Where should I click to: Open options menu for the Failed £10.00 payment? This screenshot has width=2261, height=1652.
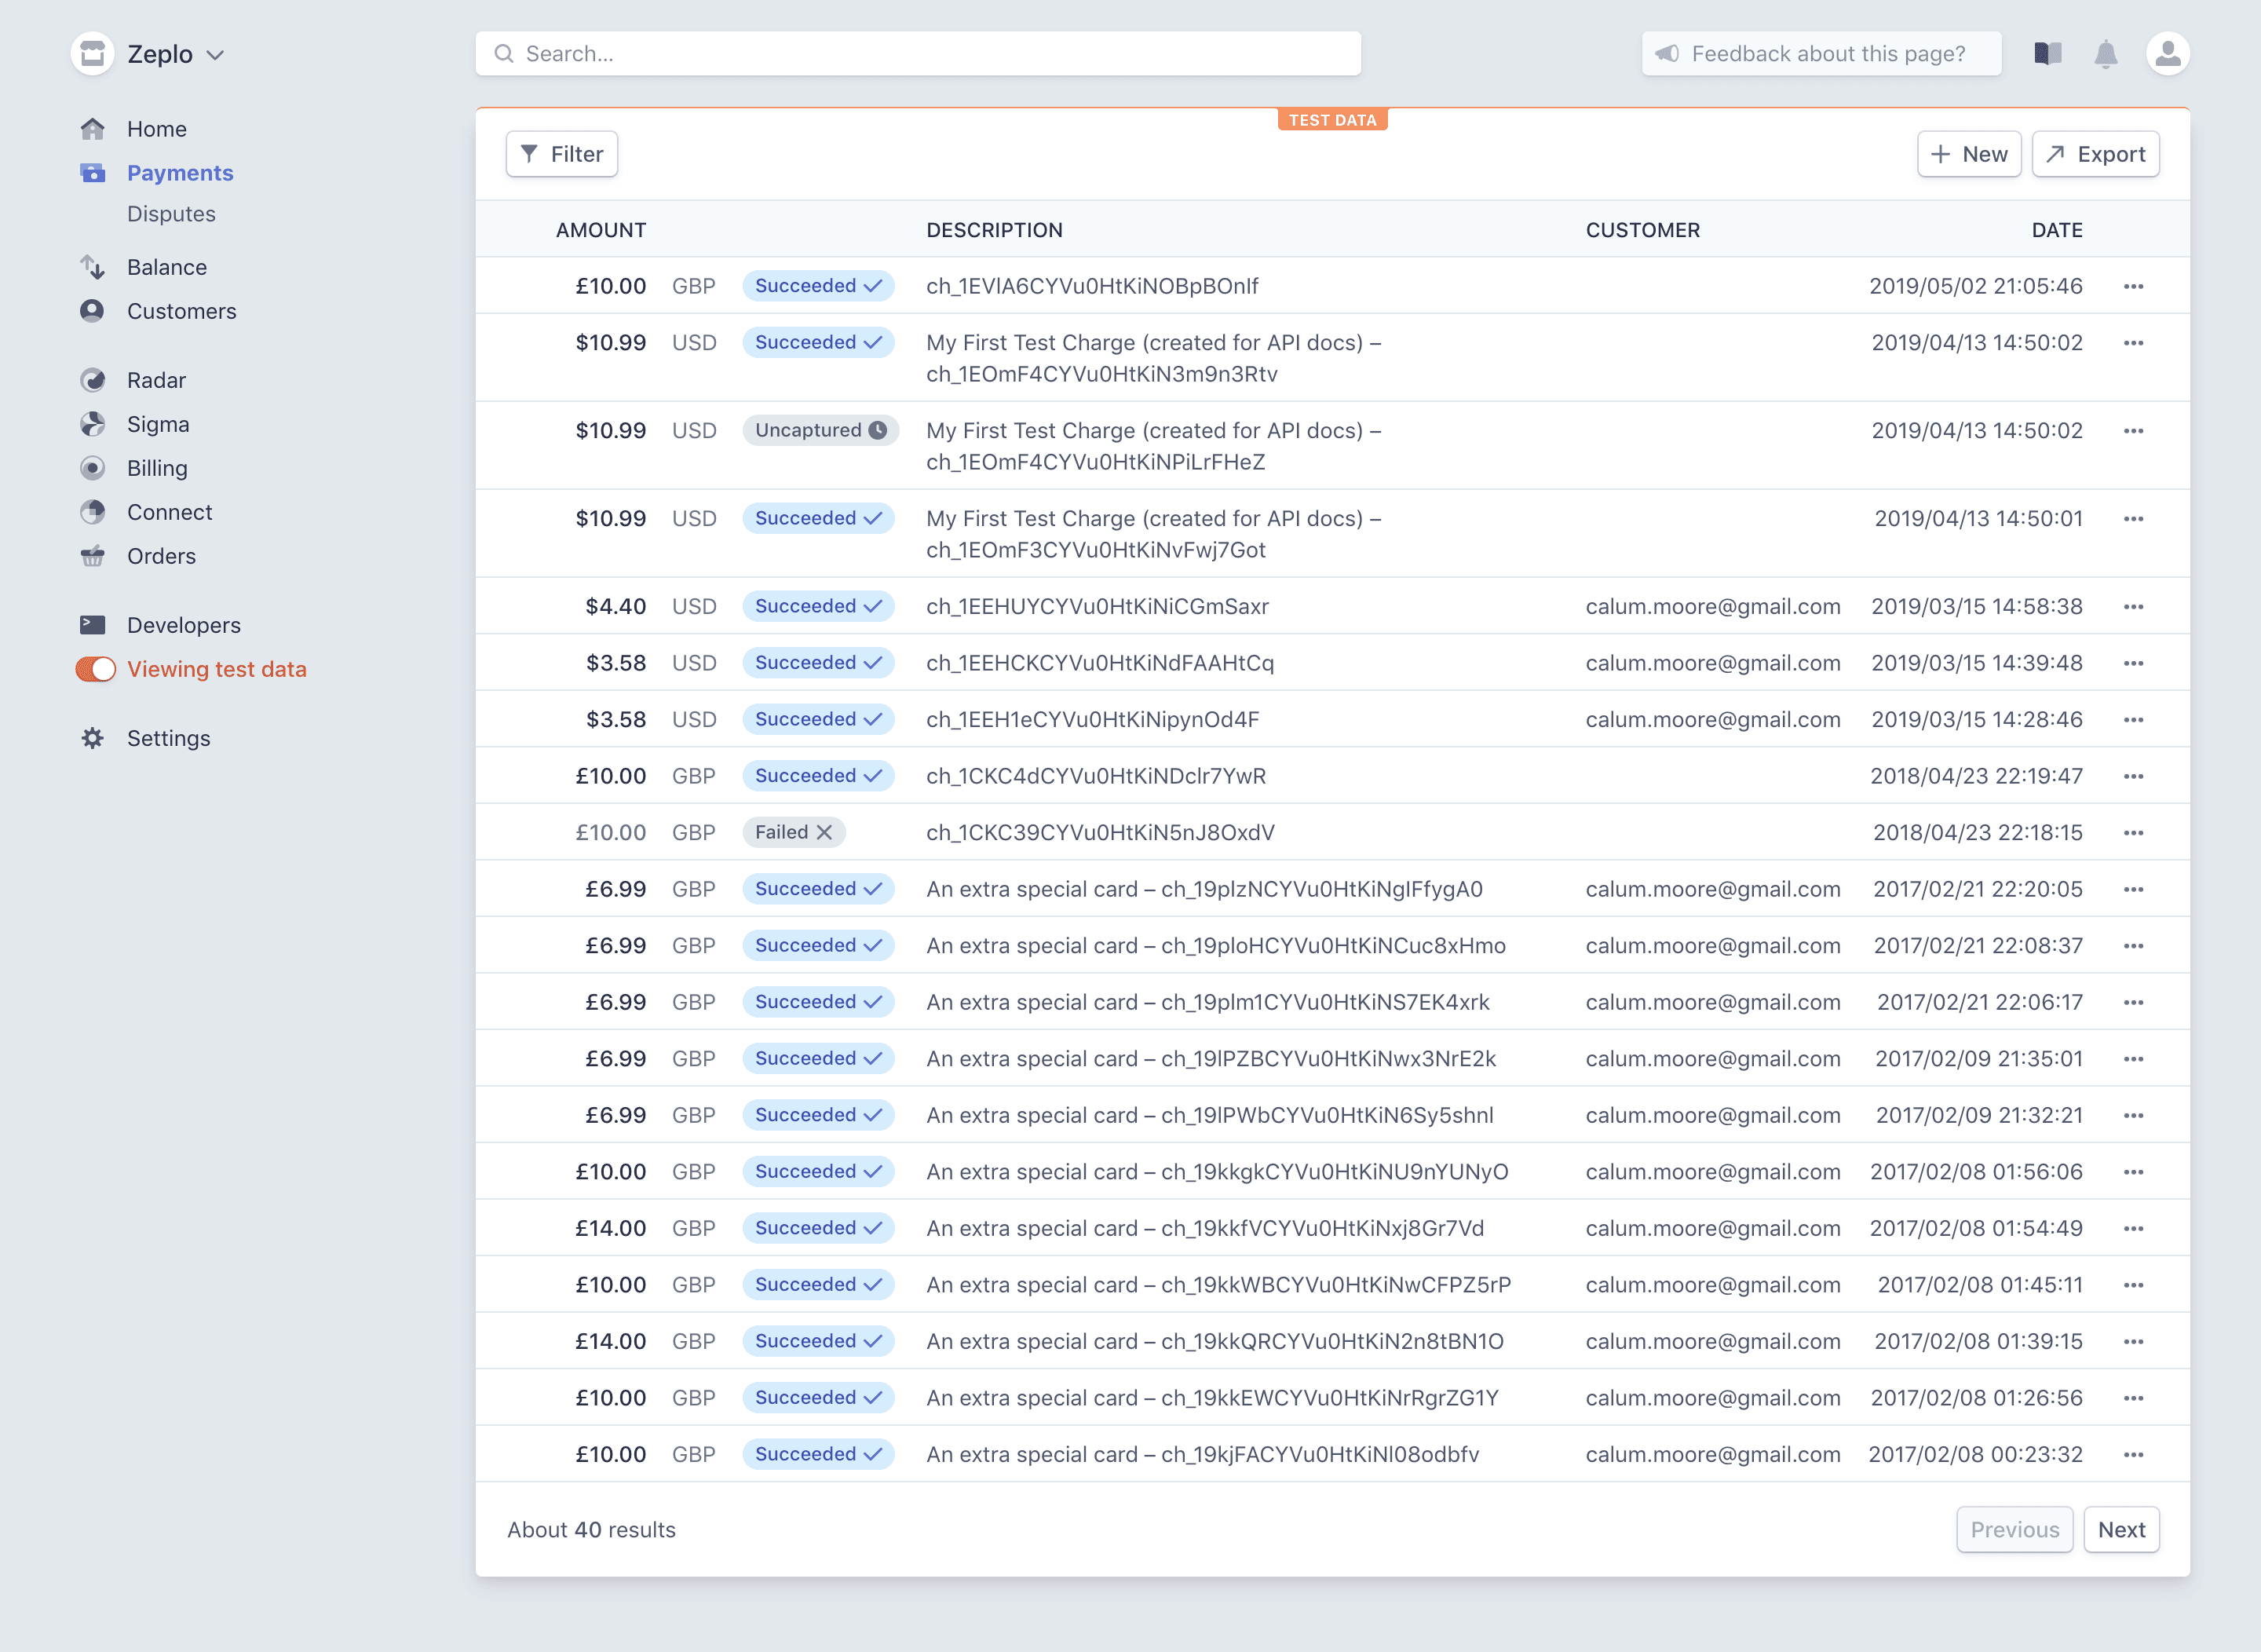[2132, 833]
